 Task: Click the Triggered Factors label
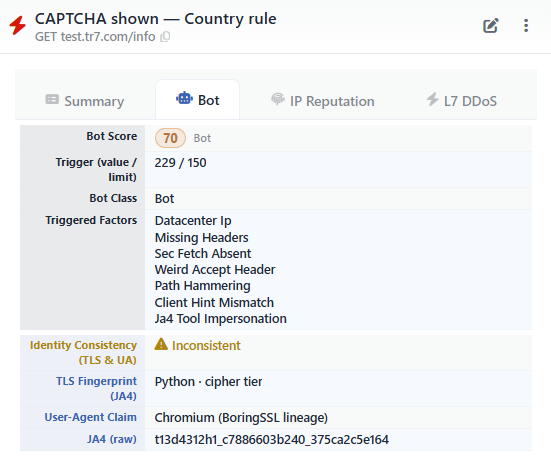(91, 220)
